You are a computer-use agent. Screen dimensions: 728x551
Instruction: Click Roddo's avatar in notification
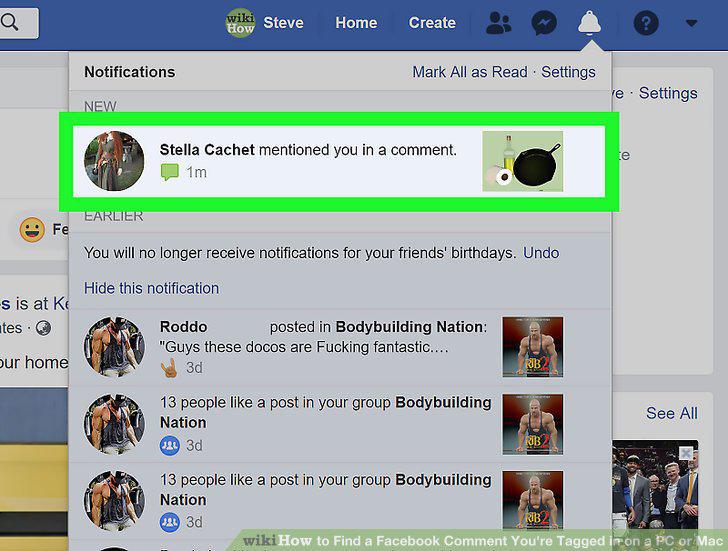[114, 347]
